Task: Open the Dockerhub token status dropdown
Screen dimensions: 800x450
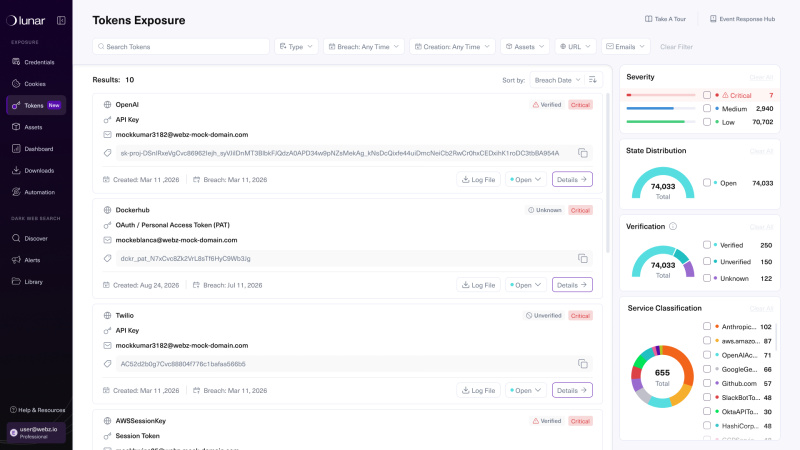Action: click(526, 285)
